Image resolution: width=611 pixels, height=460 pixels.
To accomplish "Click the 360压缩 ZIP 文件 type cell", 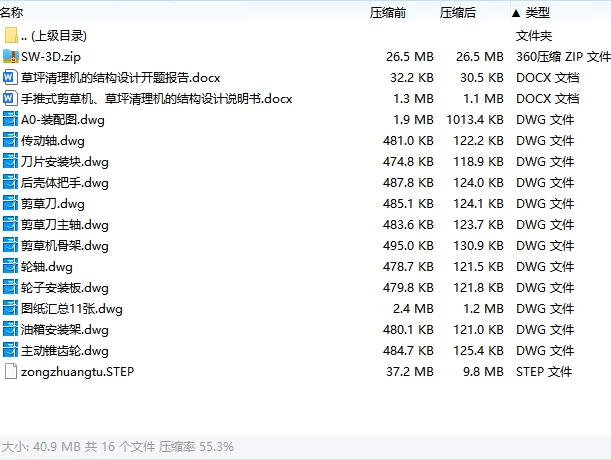I will click(x=563, y=57).
